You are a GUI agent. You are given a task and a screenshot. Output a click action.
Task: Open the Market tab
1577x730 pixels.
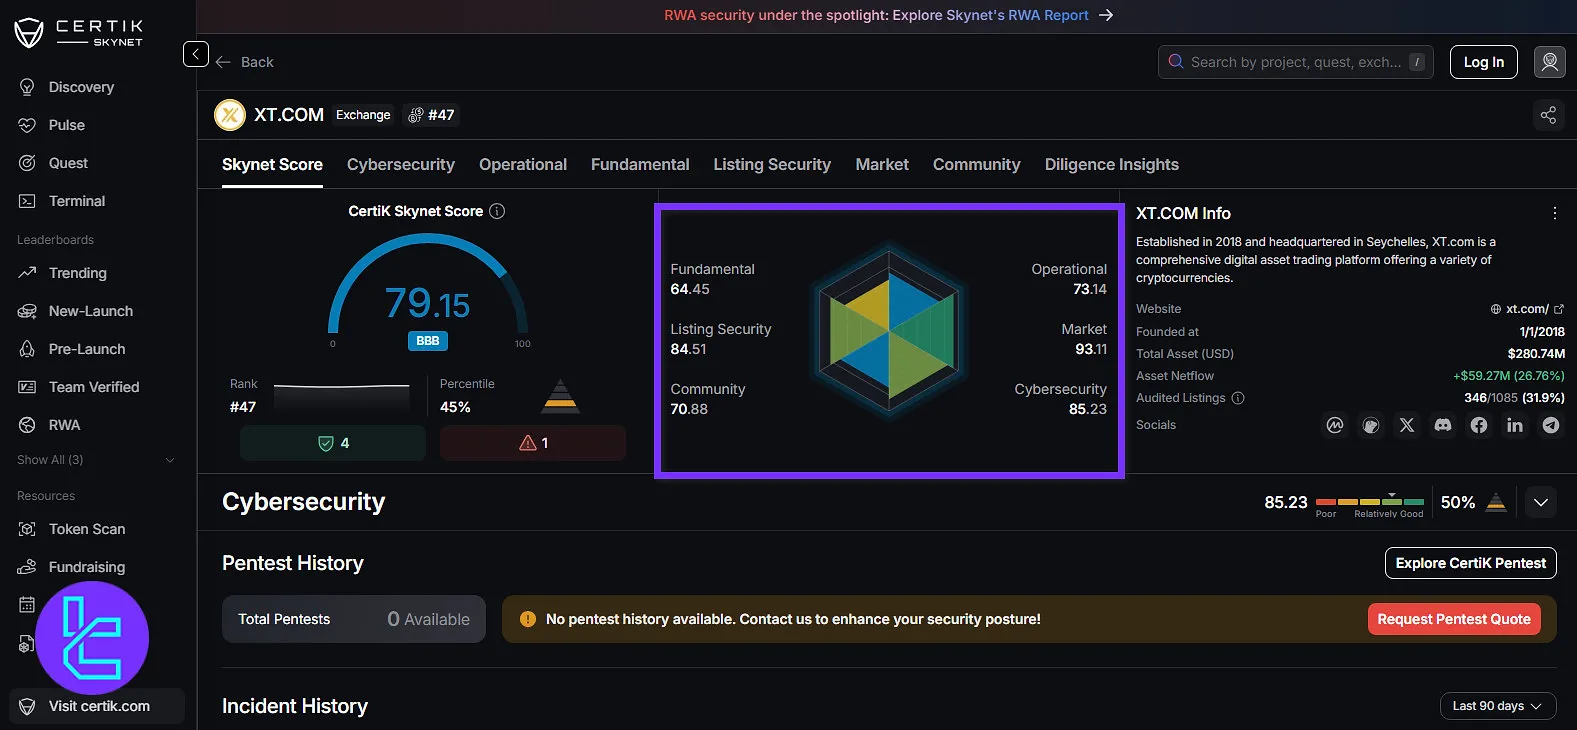click(882, 165)
